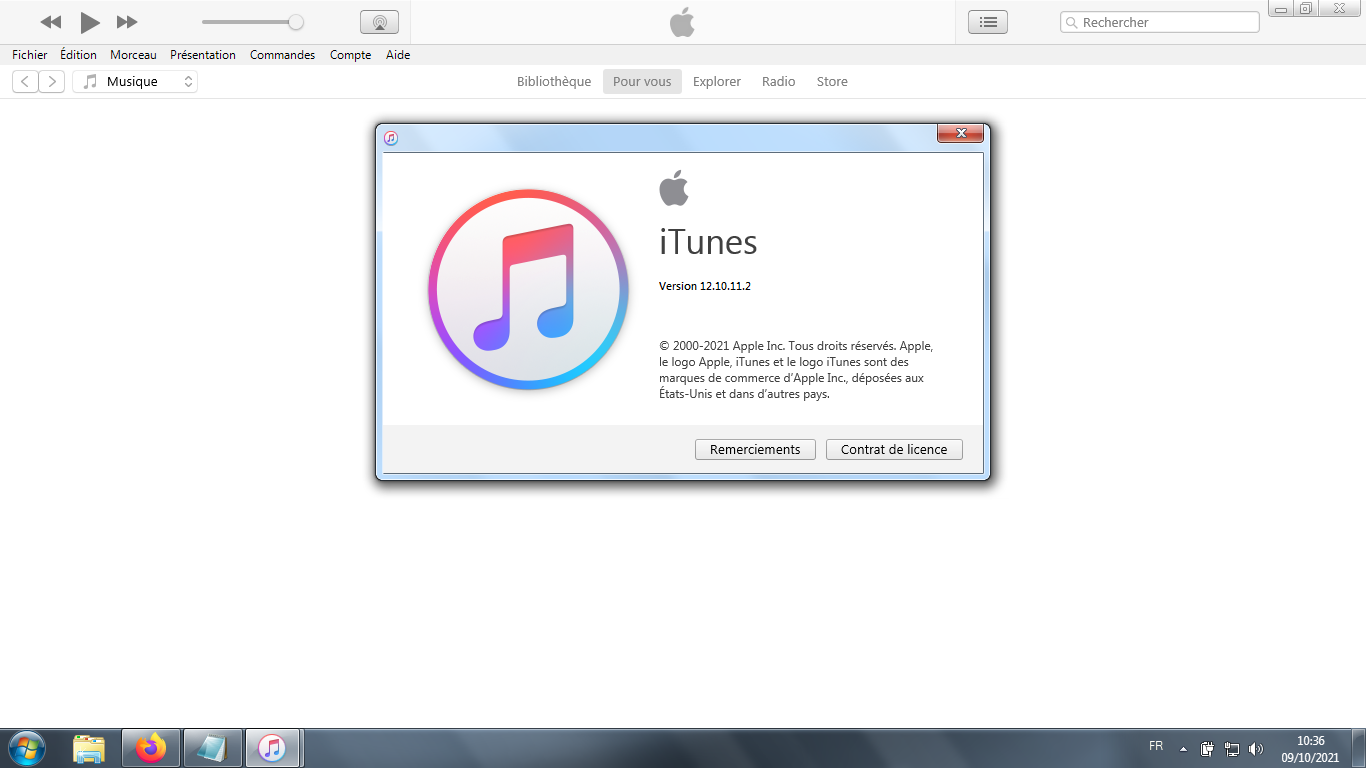
Task: Maximize the iTunes main window
Action: (x=1306, y=9)
